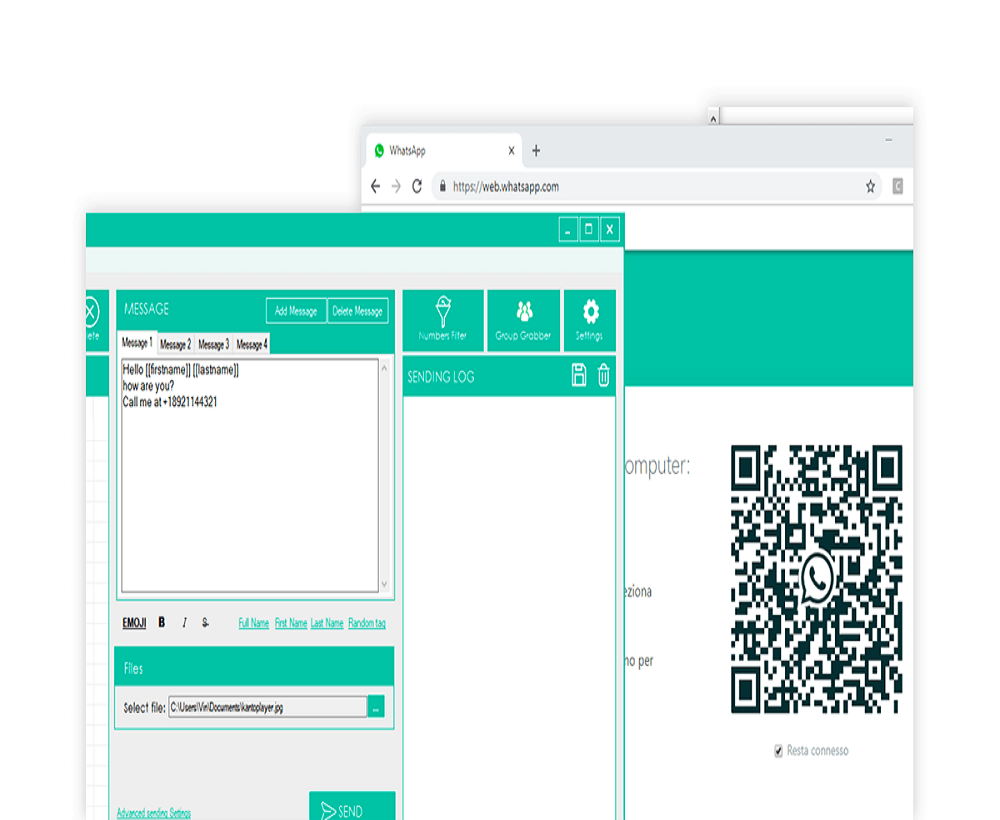
Task: Click message box scroll down arrow
Action: pyautogui.click(x=384, y=583)
